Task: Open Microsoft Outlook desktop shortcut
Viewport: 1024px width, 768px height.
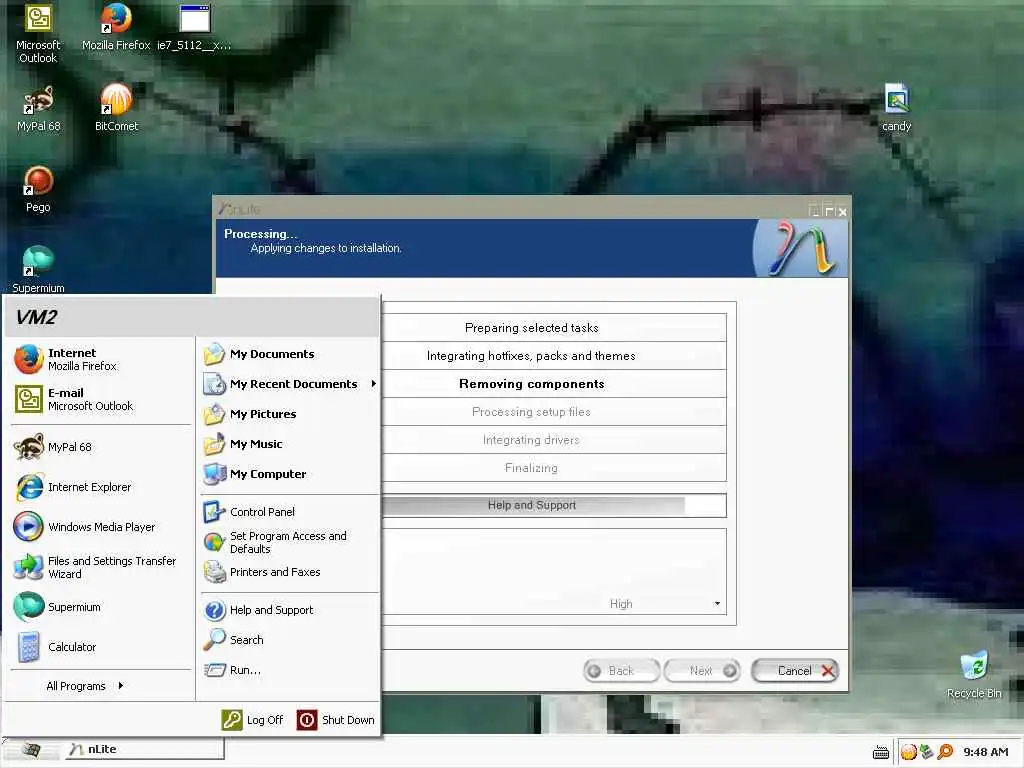Action: [x=38, y=33]
